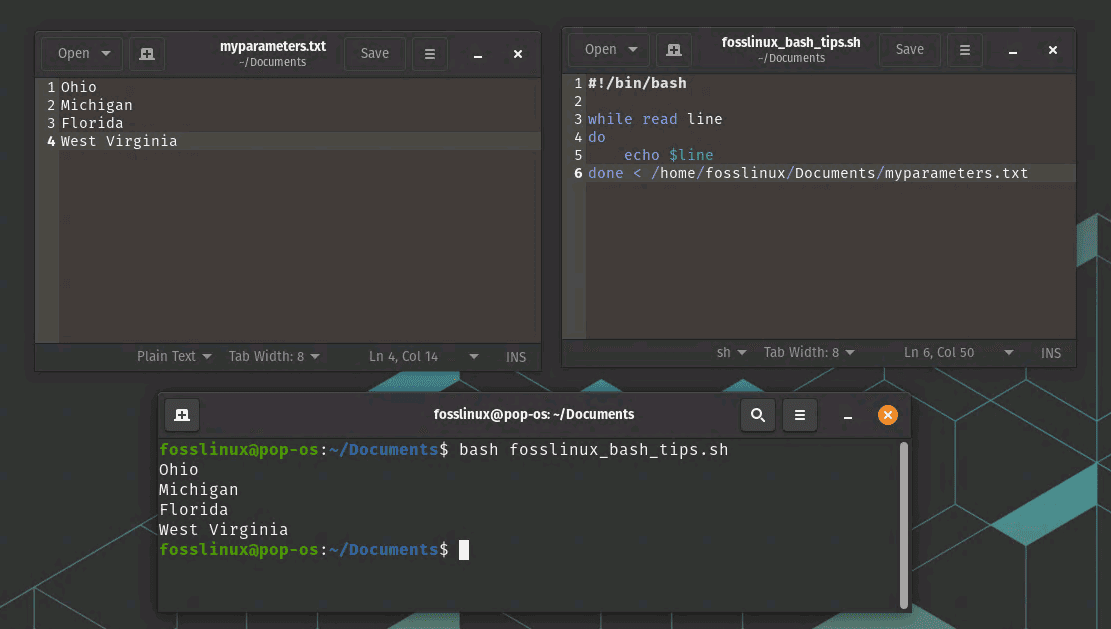Minimize the terminal window
The height and width of the screenshot is (629, 1111).
pyautogui.click(x=847, y=416)
